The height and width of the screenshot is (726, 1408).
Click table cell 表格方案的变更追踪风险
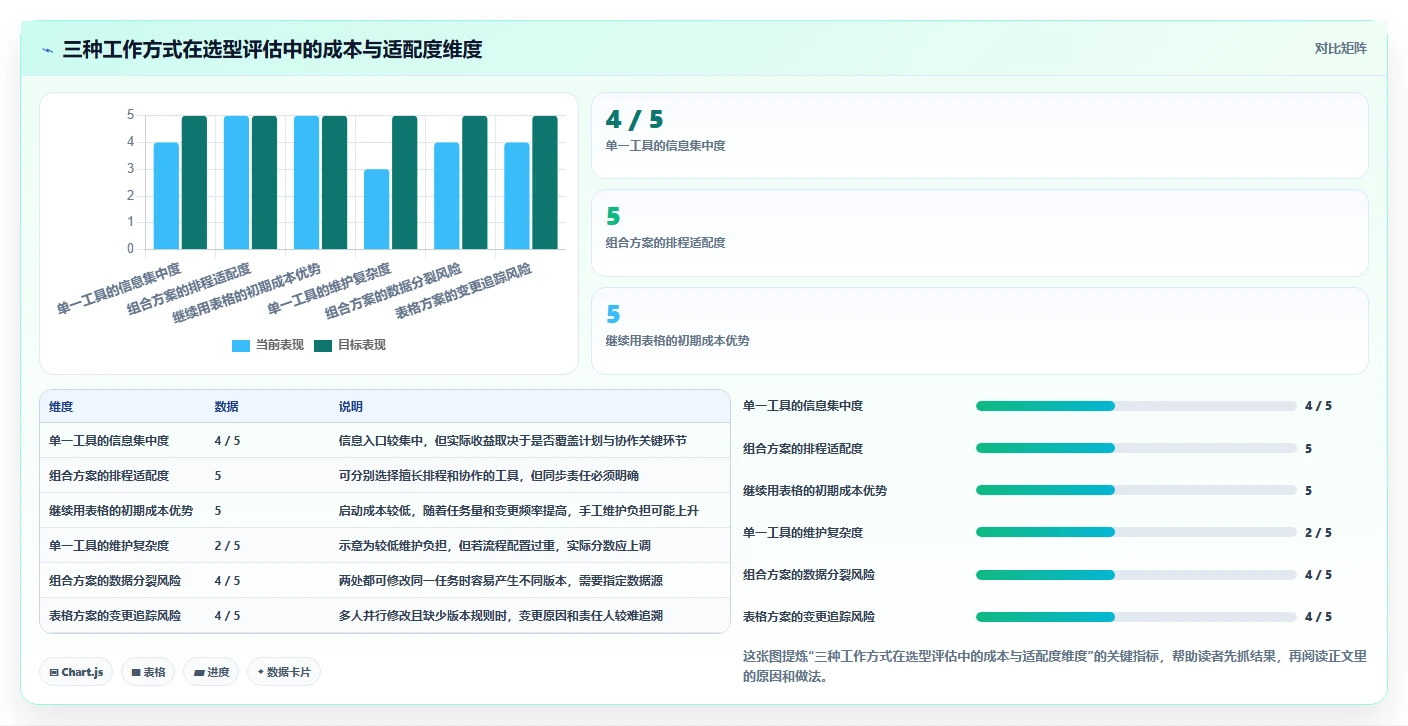click(115, 616)
